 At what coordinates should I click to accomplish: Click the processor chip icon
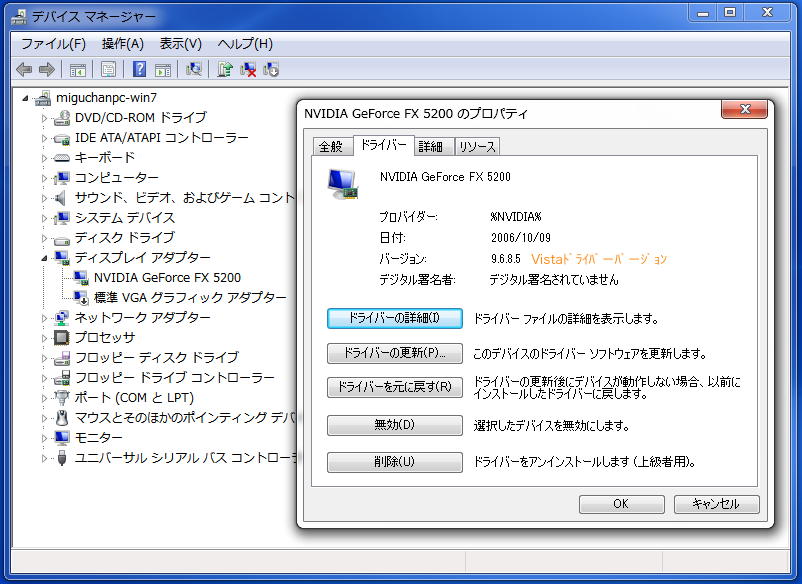point(61,338)
